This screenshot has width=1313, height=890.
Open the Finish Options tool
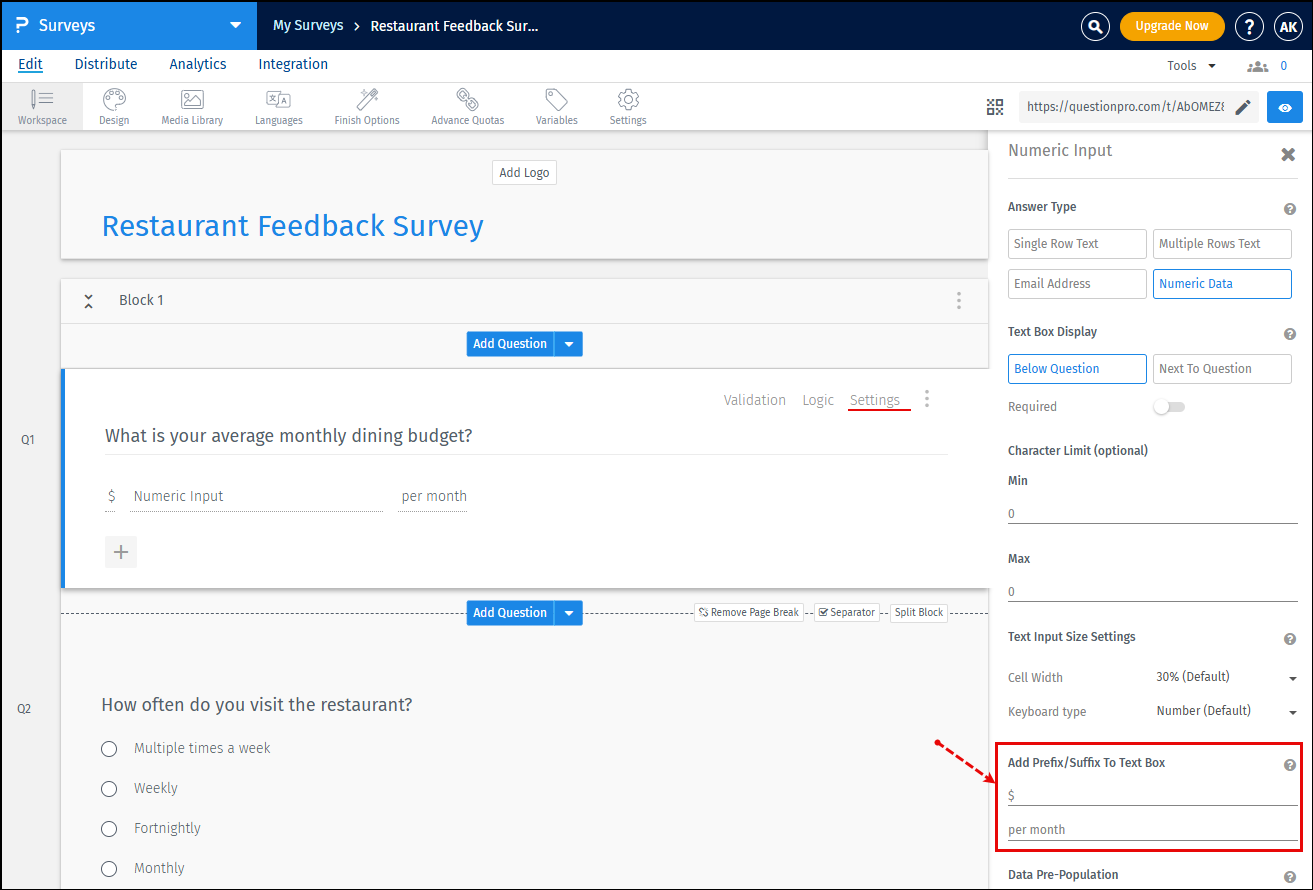coord(366,106)
